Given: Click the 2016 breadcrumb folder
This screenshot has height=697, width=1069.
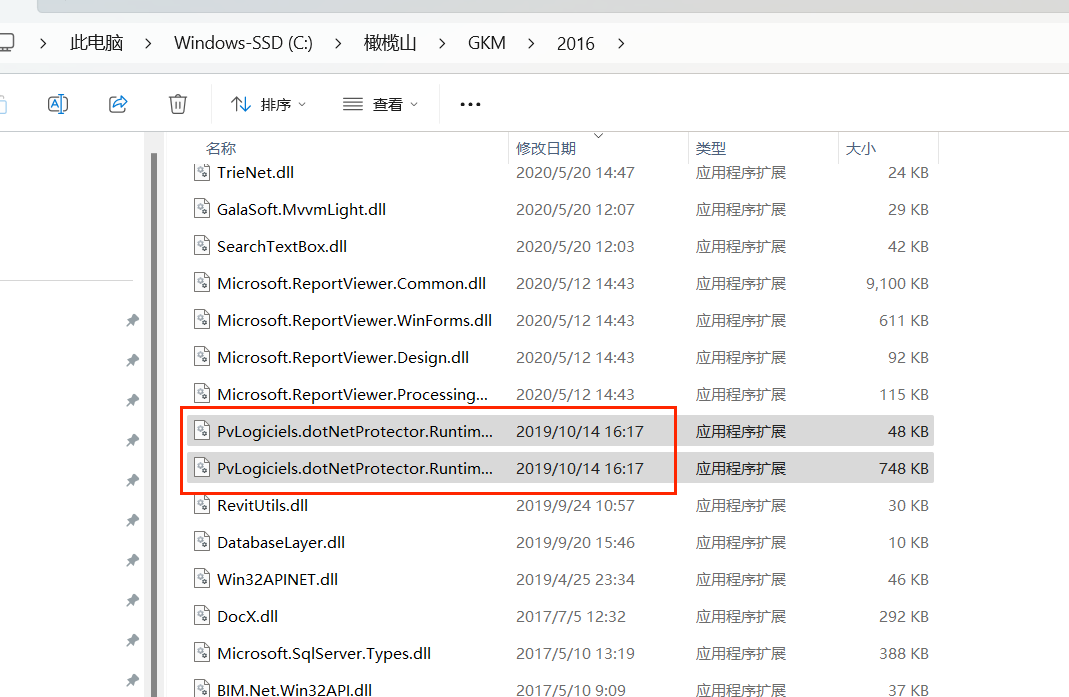Looking at the screenshot, I should point(575,44).
